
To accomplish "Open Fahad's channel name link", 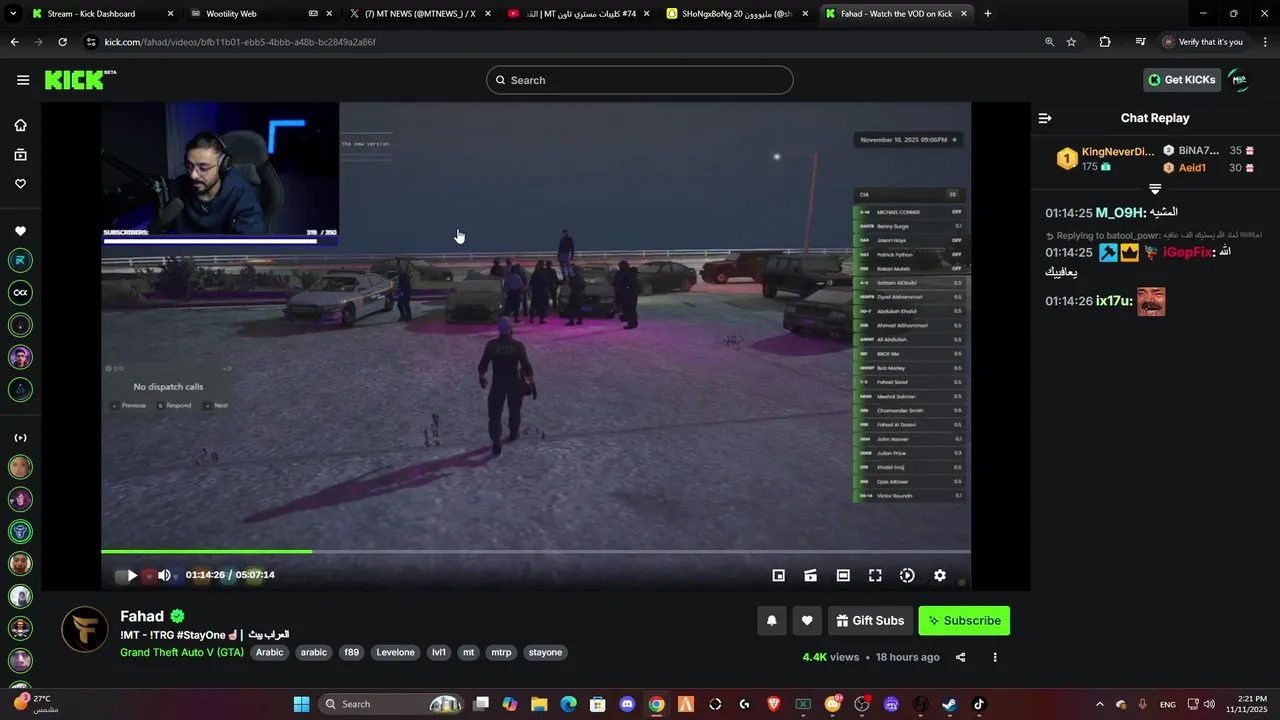I will 142,616.
